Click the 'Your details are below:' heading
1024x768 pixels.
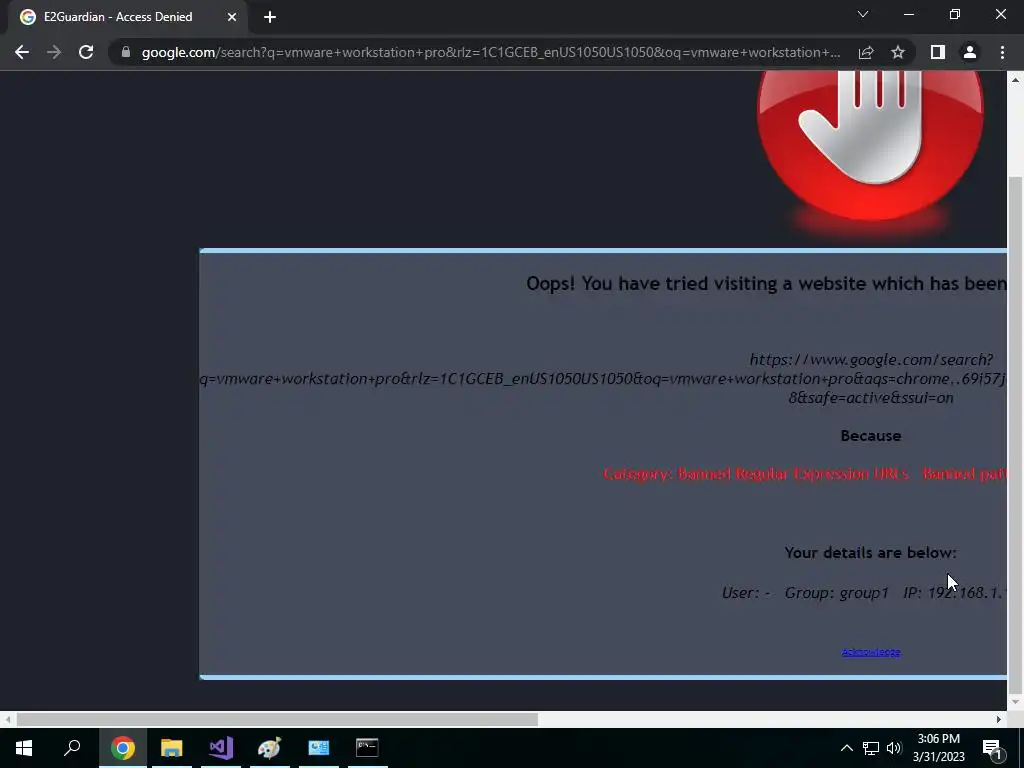pyautogui.click(x=871, y=552)
